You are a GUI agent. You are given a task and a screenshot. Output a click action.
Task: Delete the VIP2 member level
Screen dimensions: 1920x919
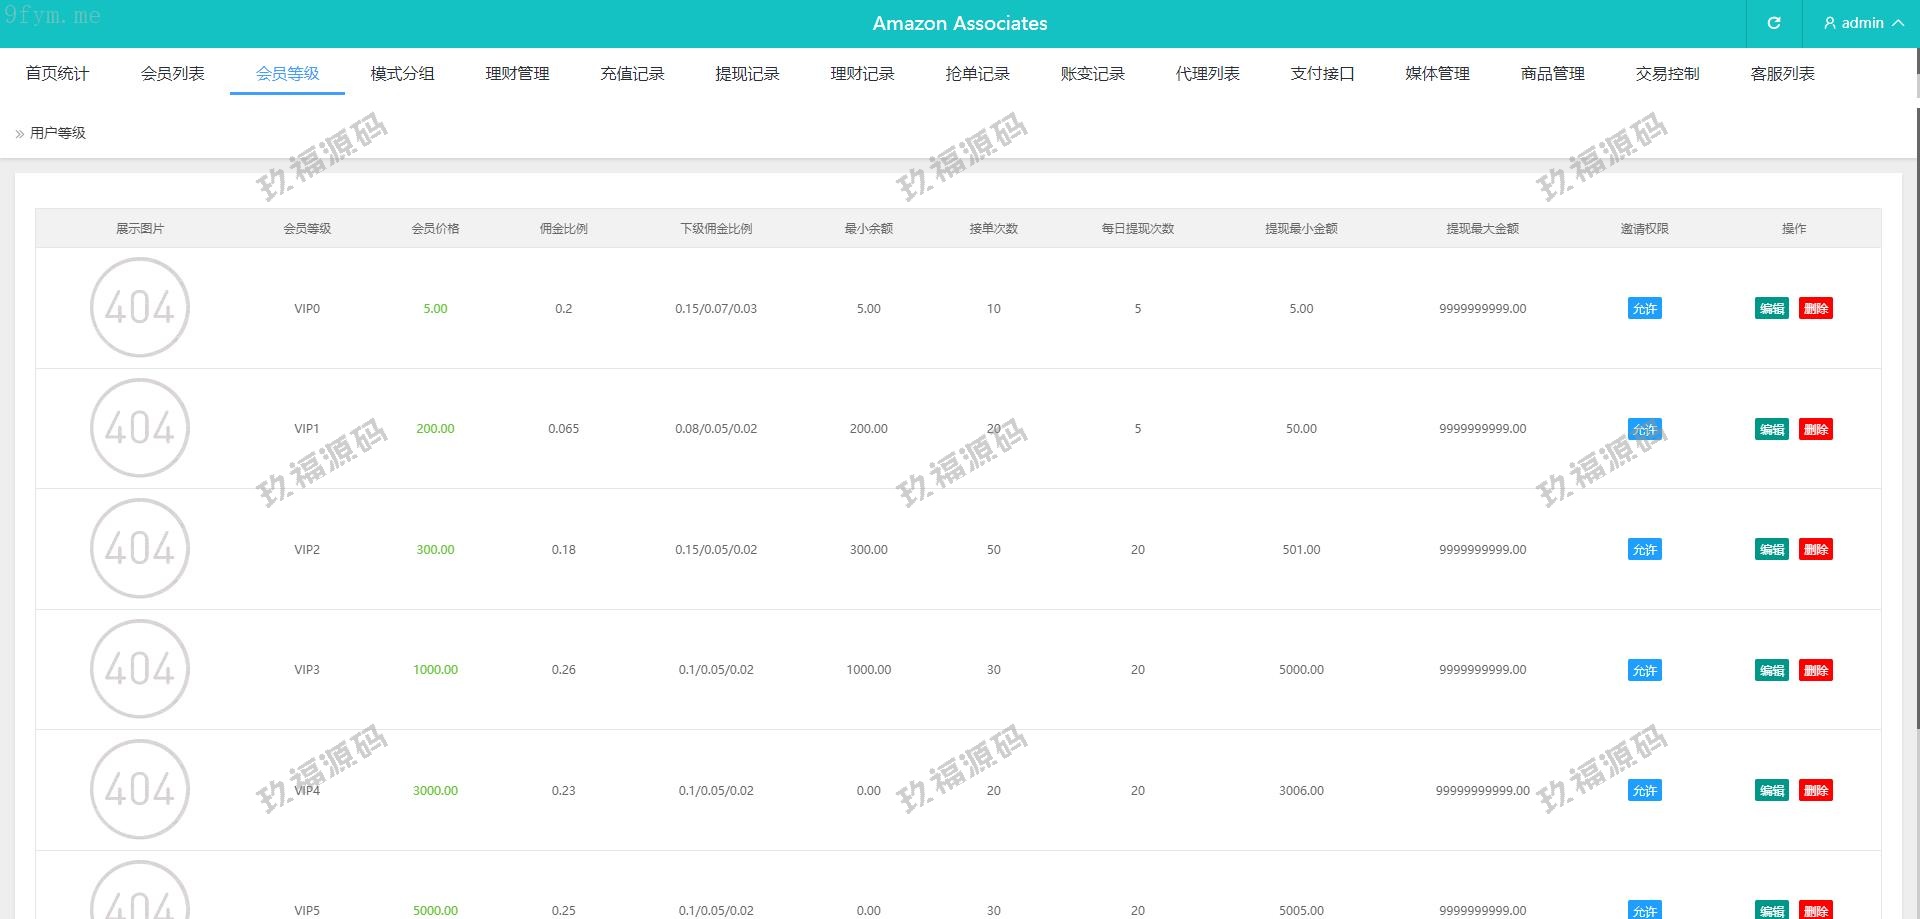point(1815,550)
